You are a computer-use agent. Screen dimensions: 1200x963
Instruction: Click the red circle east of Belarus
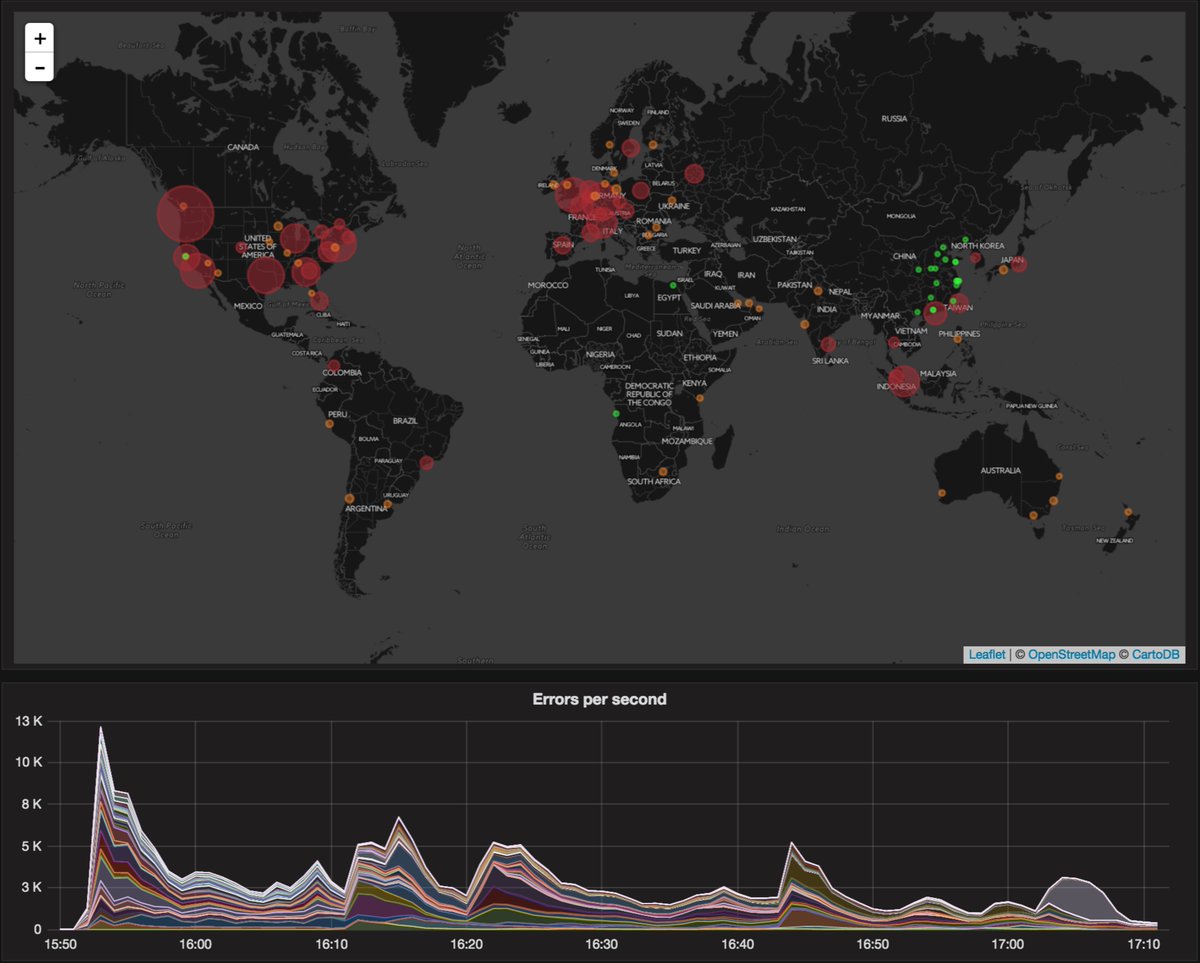click(x=695, y=174)
